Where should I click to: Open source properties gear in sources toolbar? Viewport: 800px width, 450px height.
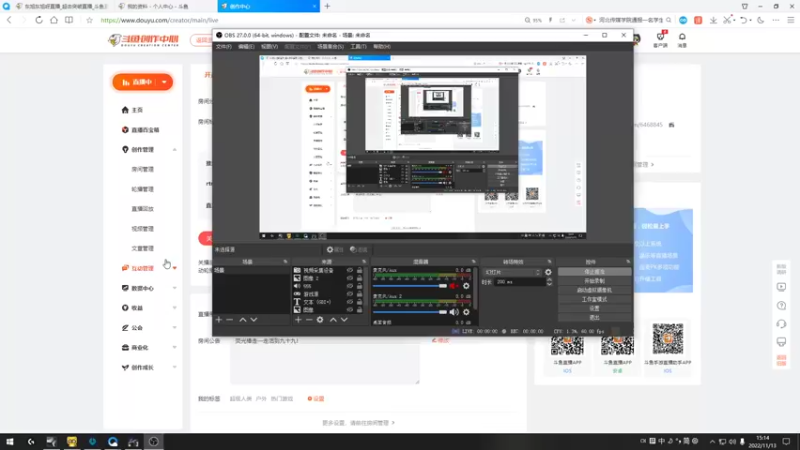320,320
